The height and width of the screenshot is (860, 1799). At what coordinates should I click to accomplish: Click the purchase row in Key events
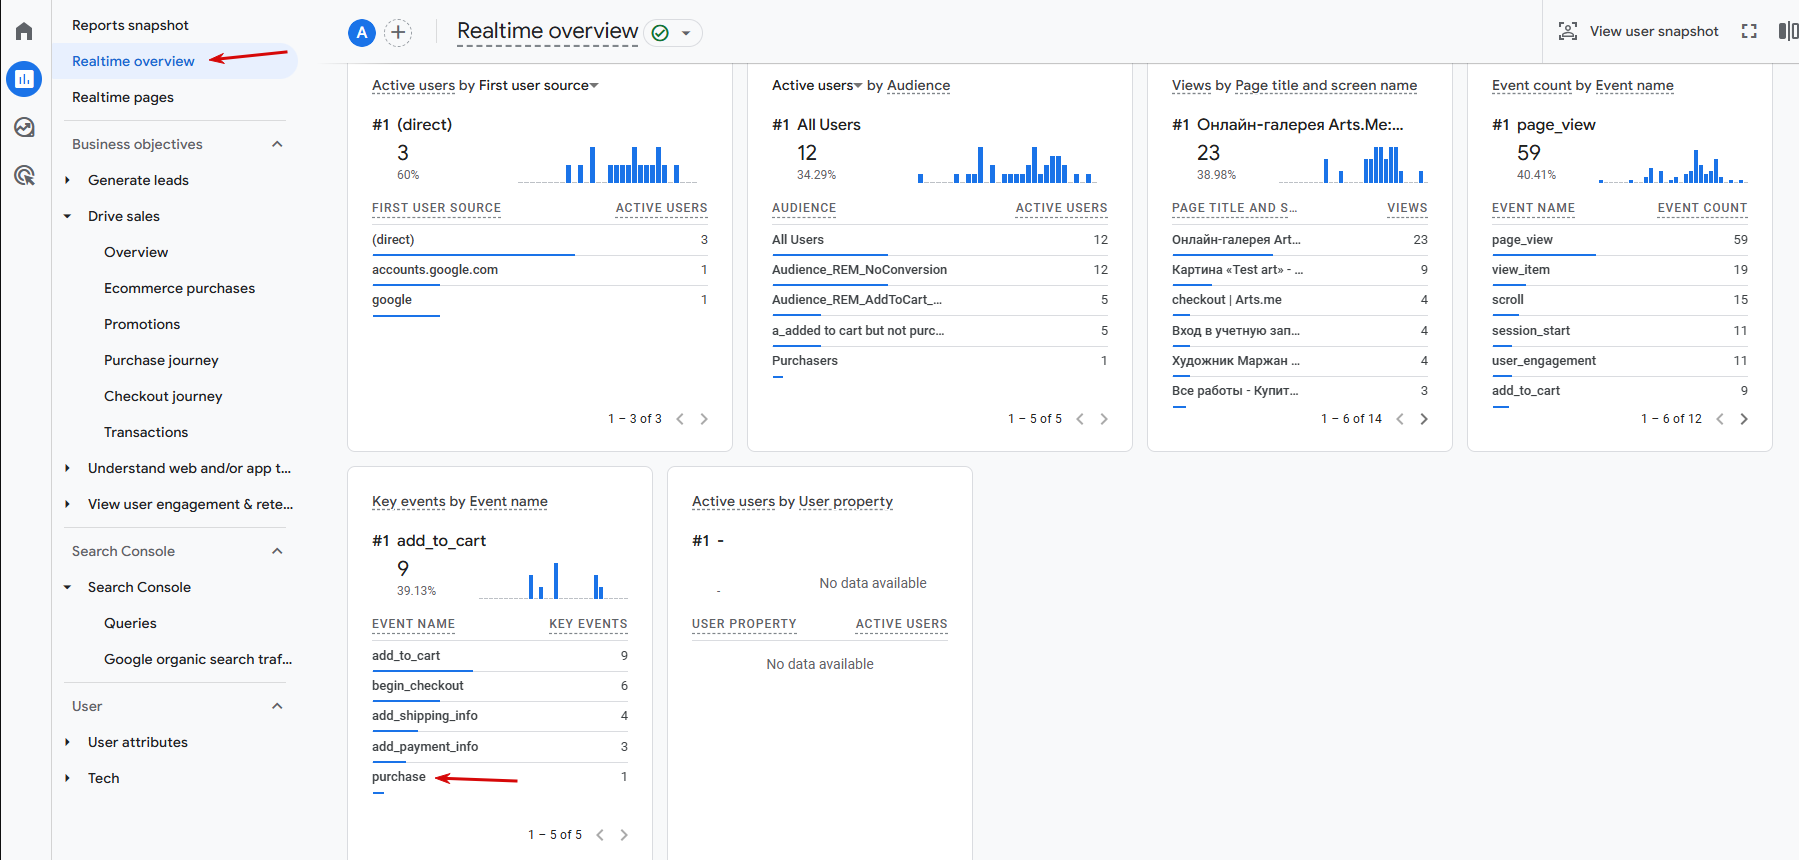click(399, 777)
